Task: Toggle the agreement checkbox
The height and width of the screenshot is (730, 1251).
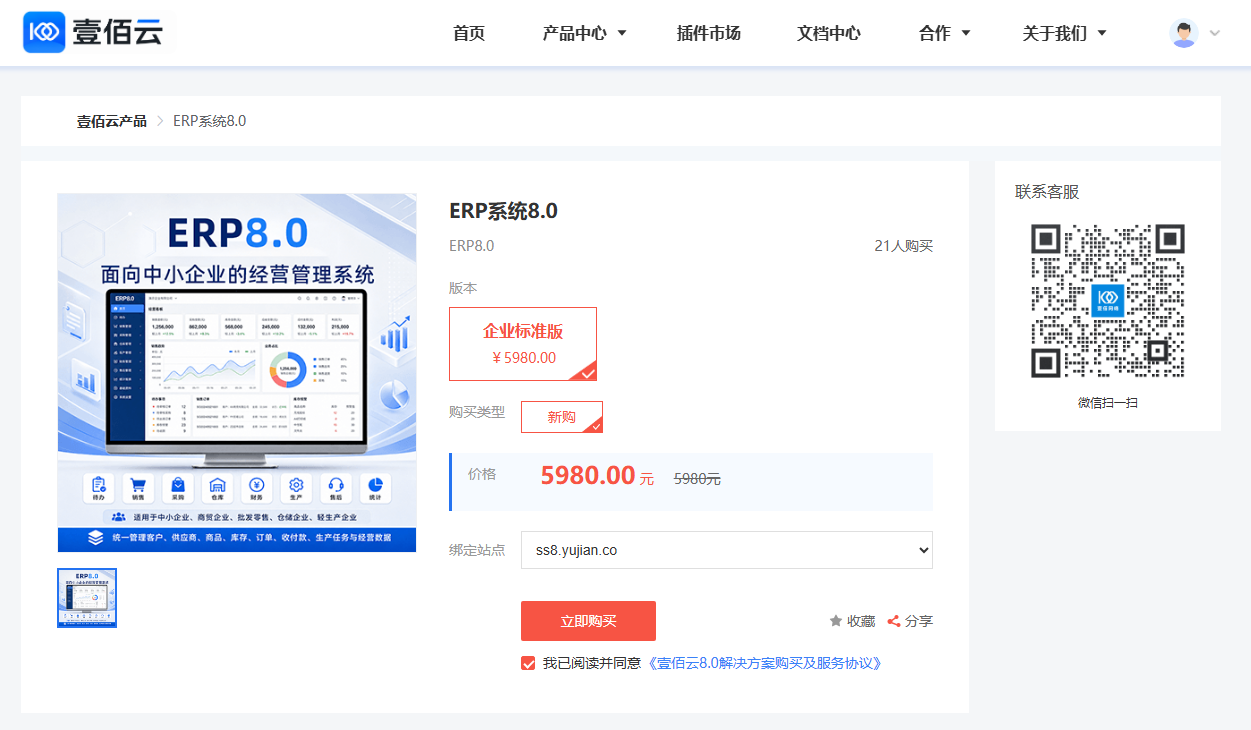Action: coord(528,663)
